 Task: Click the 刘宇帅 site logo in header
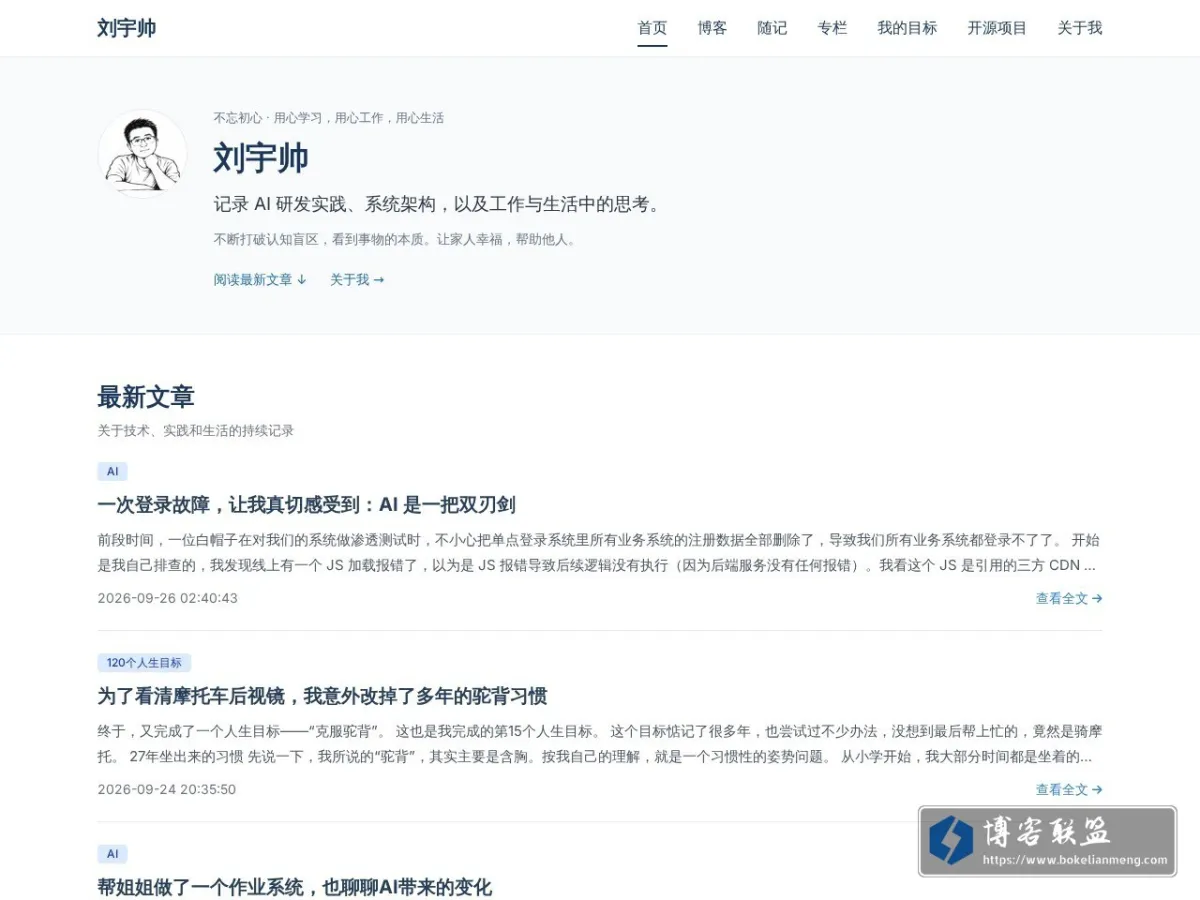[x=127, y=28]
